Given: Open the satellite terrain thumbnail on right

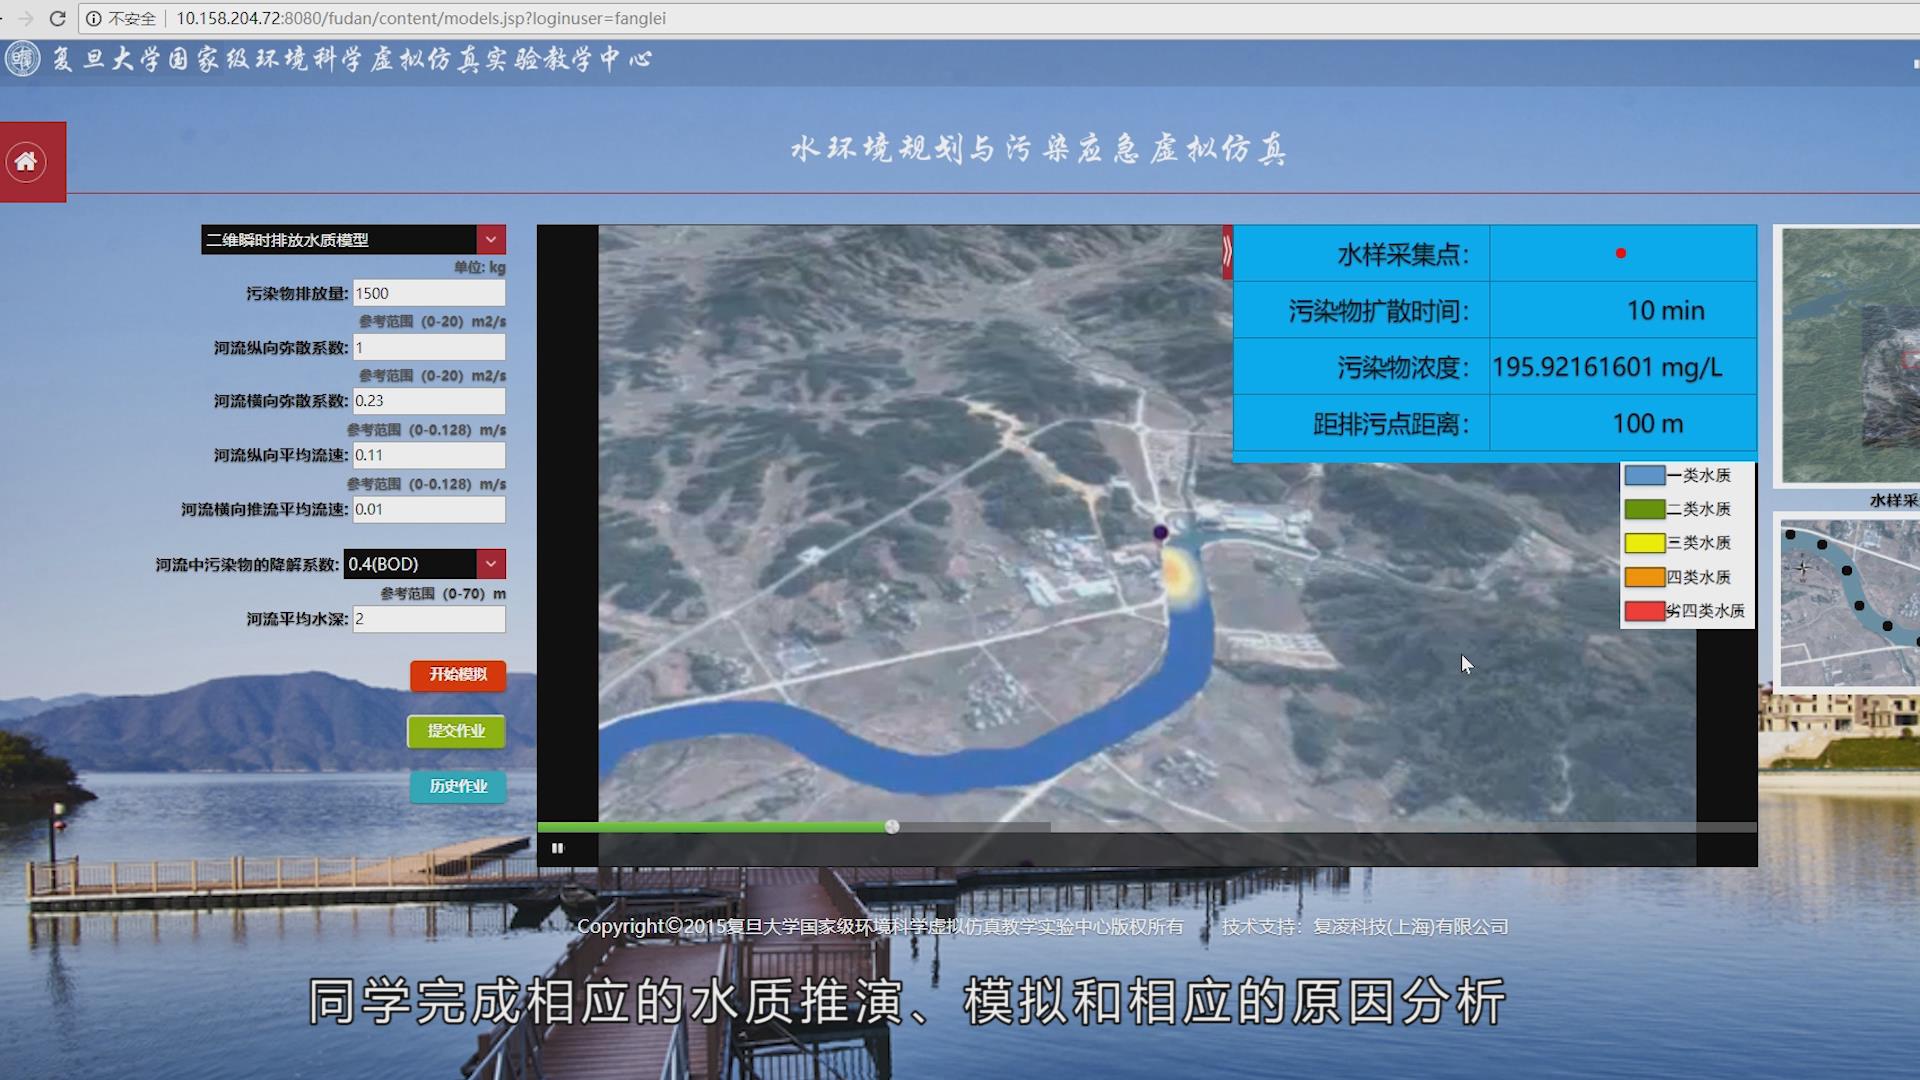Looking at the screenshot, I should [1850, 355].
